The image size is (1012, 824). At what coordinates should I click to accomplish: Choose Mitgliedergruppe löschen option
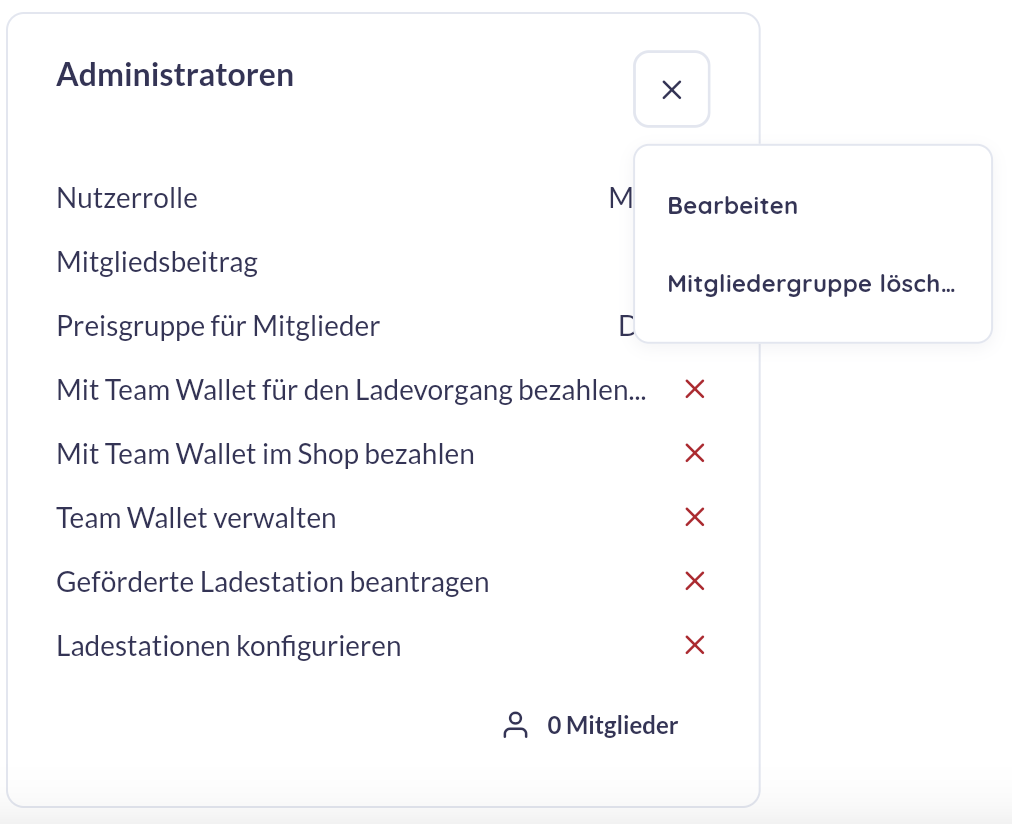(x=811, y=284)
